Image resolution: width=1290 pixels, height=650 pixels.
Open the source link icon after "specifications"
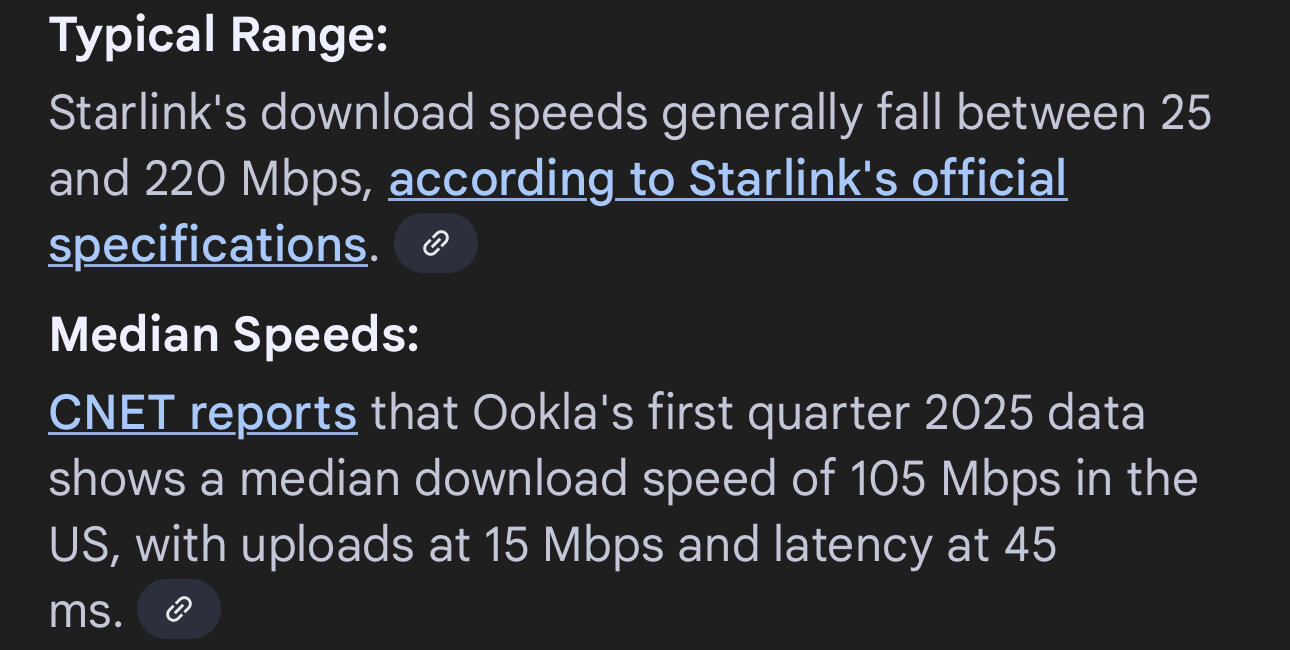tap(436, 243)
